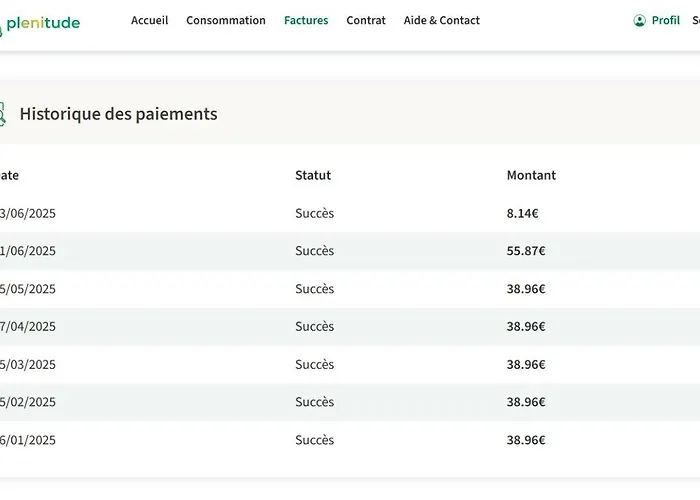The height and width of the screenshot is (500, 700).
Task: Click the Profil user avatar icon
Action: (640, 20)
